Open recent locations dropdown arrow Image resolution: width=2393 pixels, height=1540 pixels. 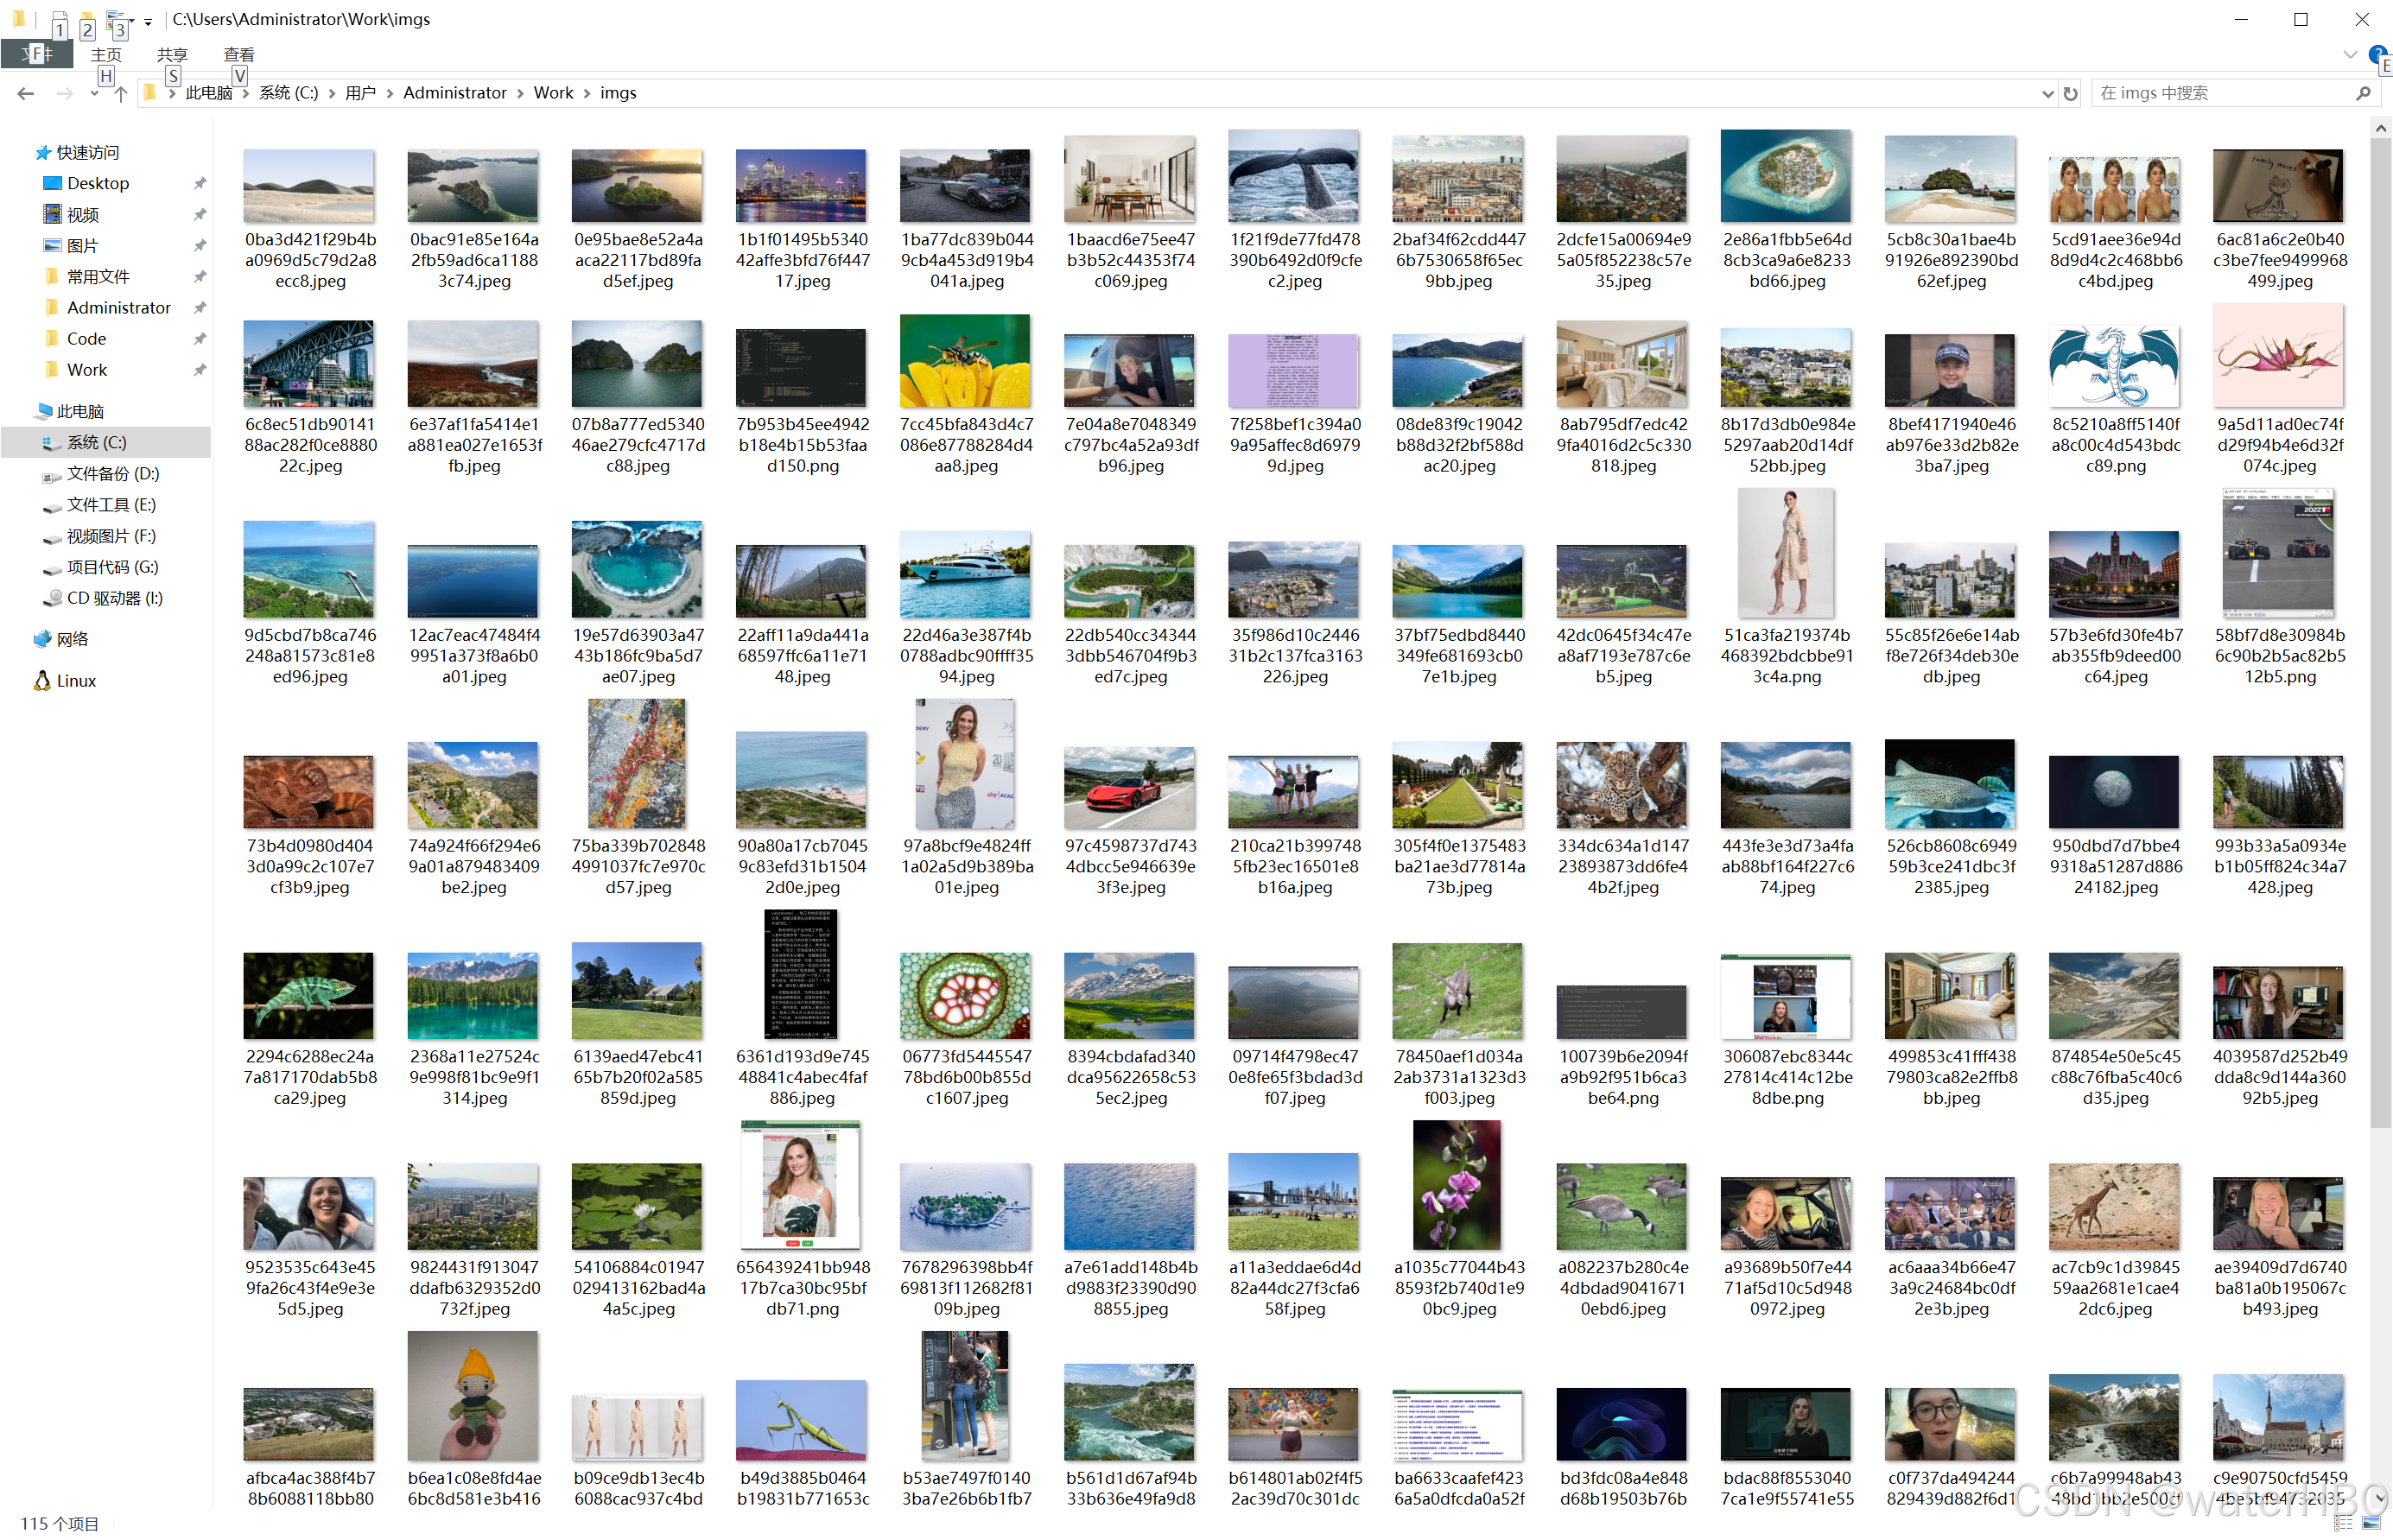pyautogui.click(x=94, y=93)
